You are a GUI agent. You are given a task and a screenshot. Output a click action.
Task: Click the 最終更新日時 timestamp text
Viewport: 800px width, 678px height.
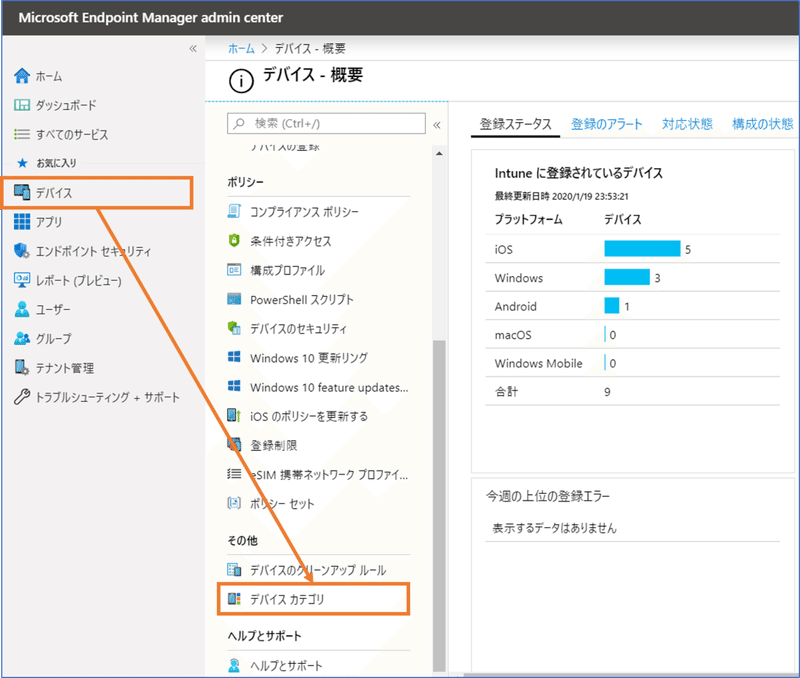point(561,196)
